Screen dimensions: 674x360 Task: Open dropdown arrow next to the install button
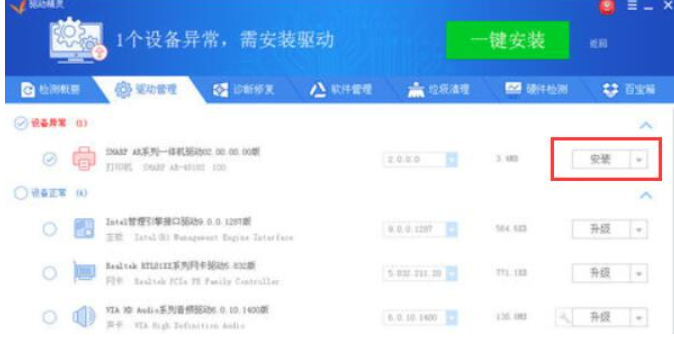pyautogui.click(x=639, y=159)
